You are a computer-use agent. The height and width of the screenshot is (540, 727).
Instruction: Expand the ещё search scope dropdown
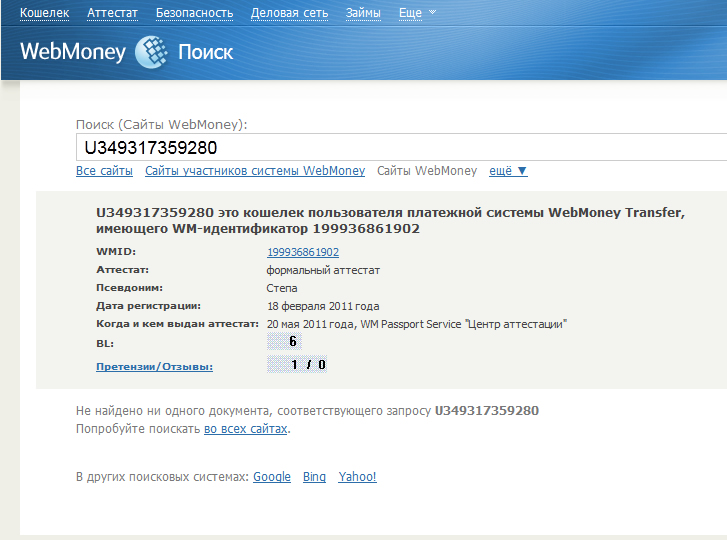508,171
